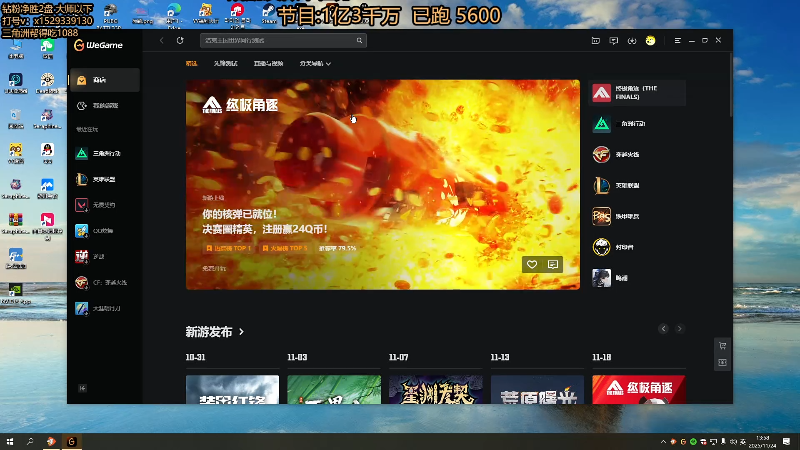Select League of Legends in right game list
The width and height of the screenshot is (800, 450).
637,185
